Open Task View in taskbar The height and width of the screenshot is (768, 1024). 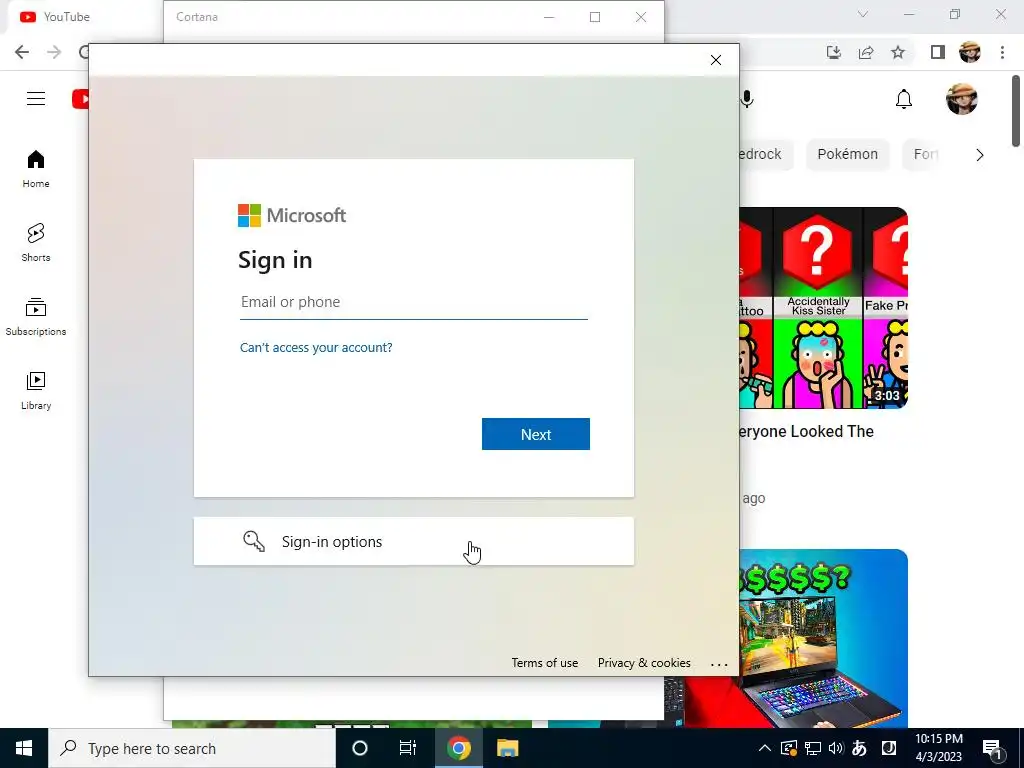point(408,748)
